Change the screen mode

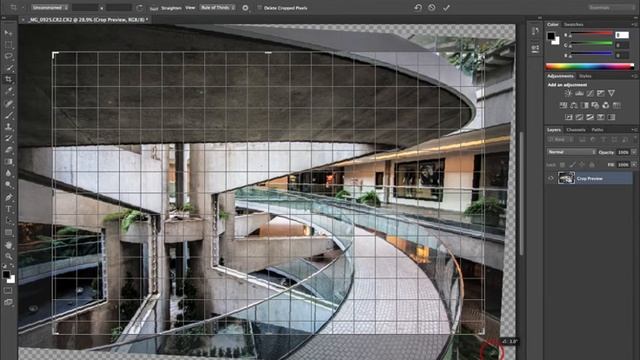[8, 302]
